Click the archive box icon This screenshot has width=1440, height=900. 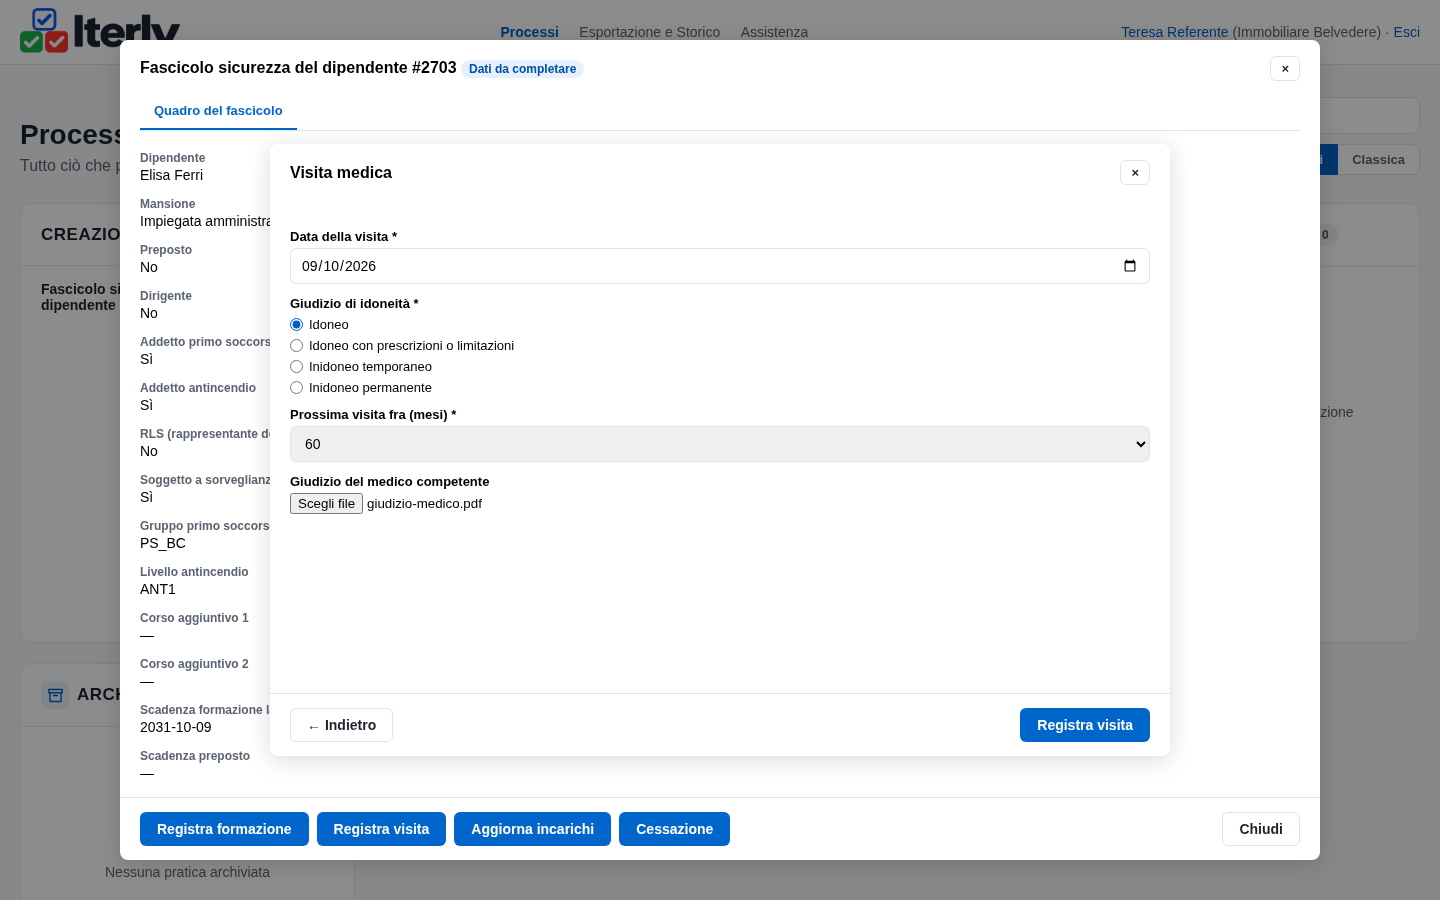pos(55,694)
